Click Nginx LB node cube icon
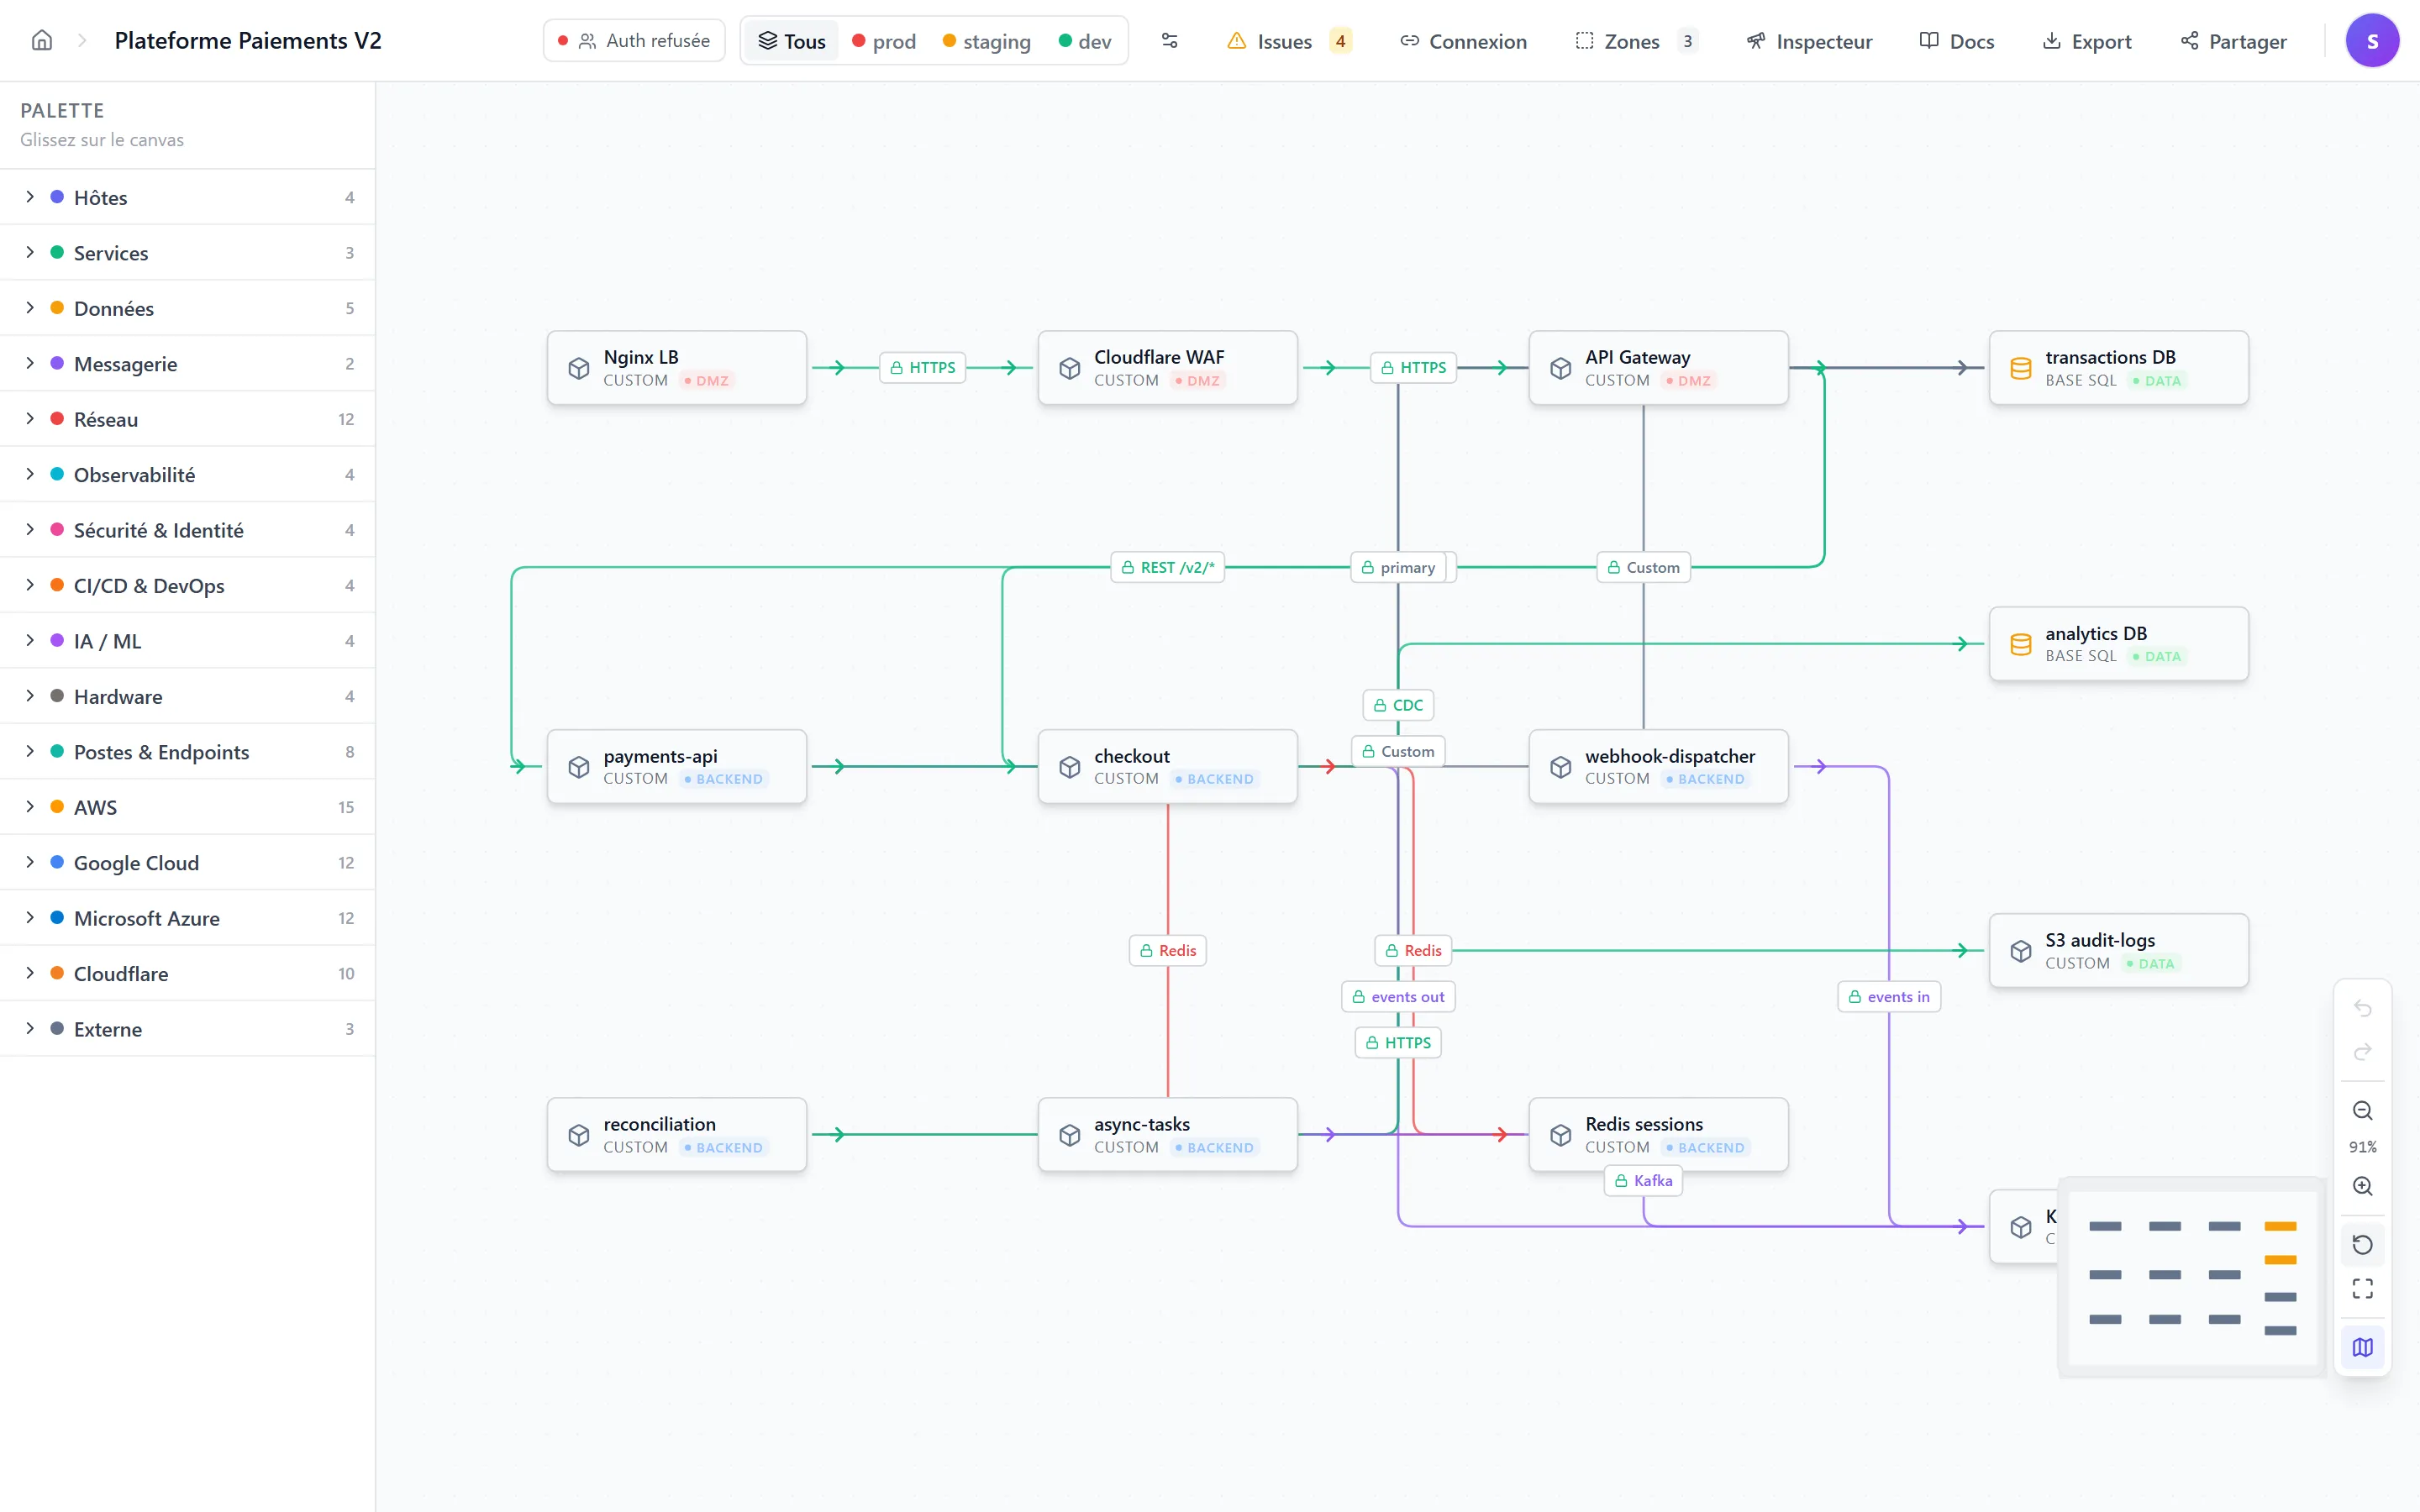The width and height of the screenshot is (2420, 1512). 579,368
